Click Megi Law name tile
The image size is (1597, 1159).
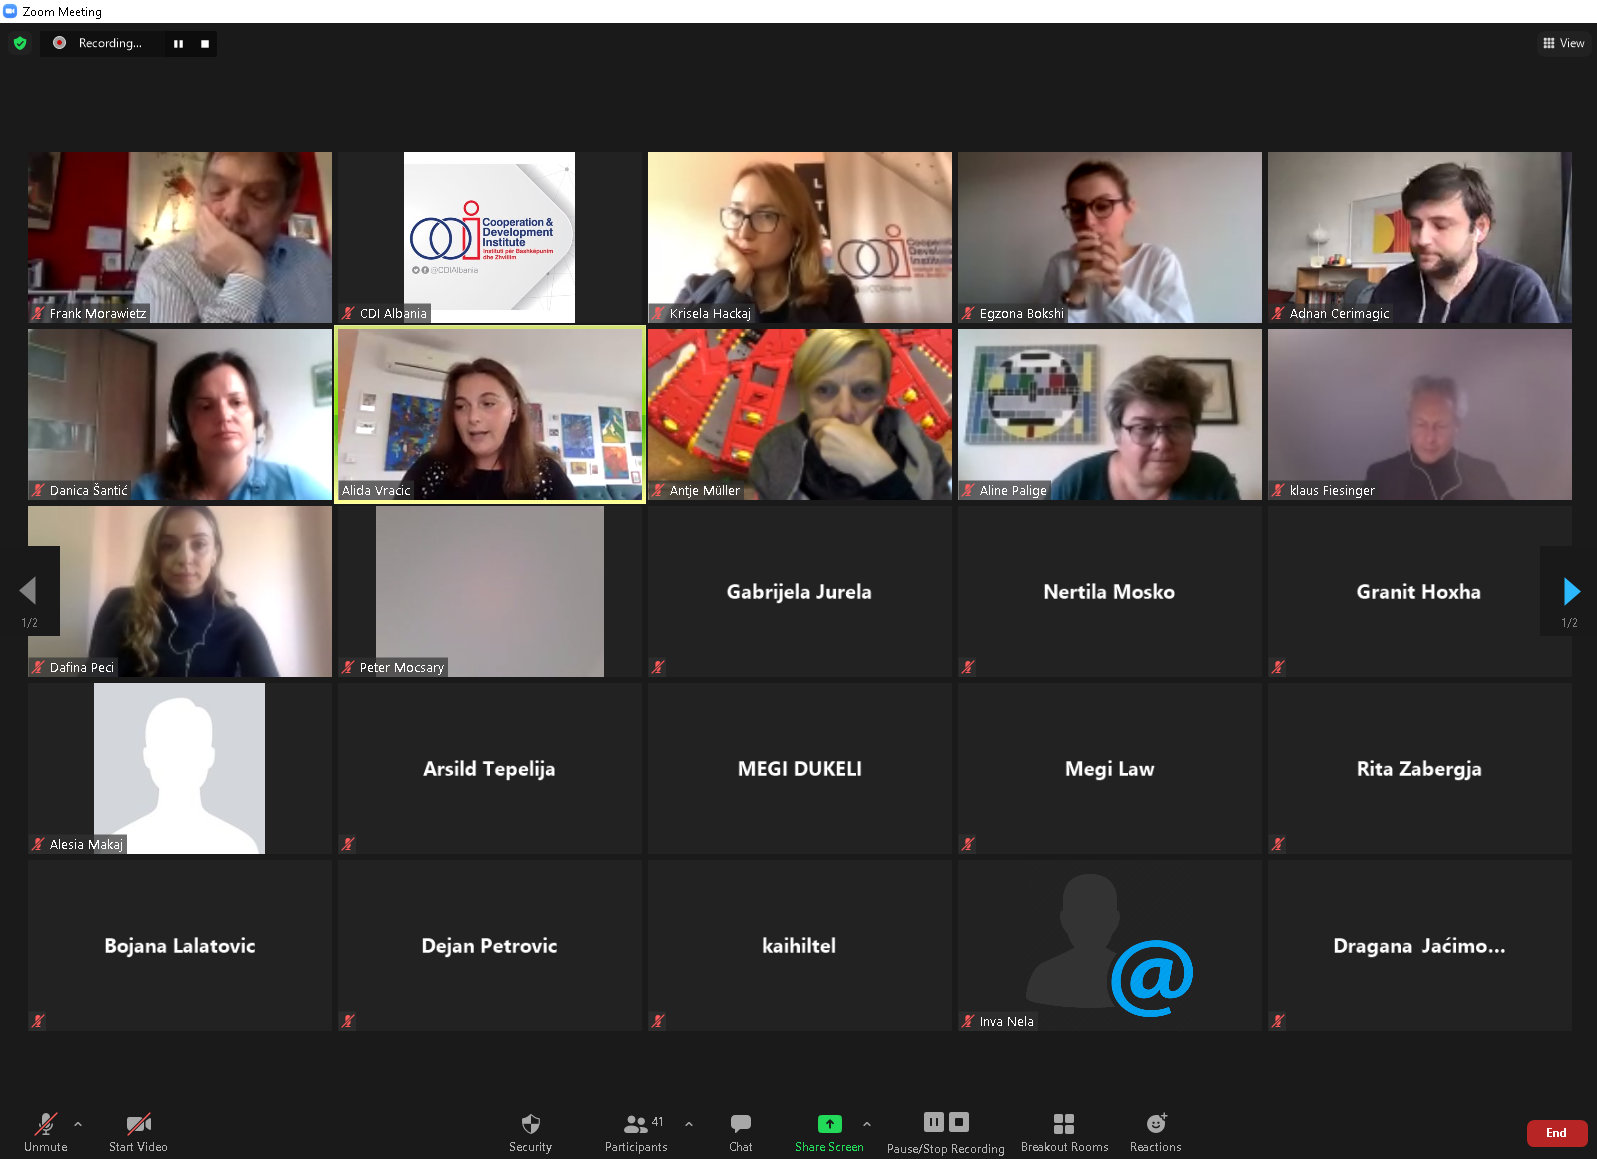(1110, 768)
